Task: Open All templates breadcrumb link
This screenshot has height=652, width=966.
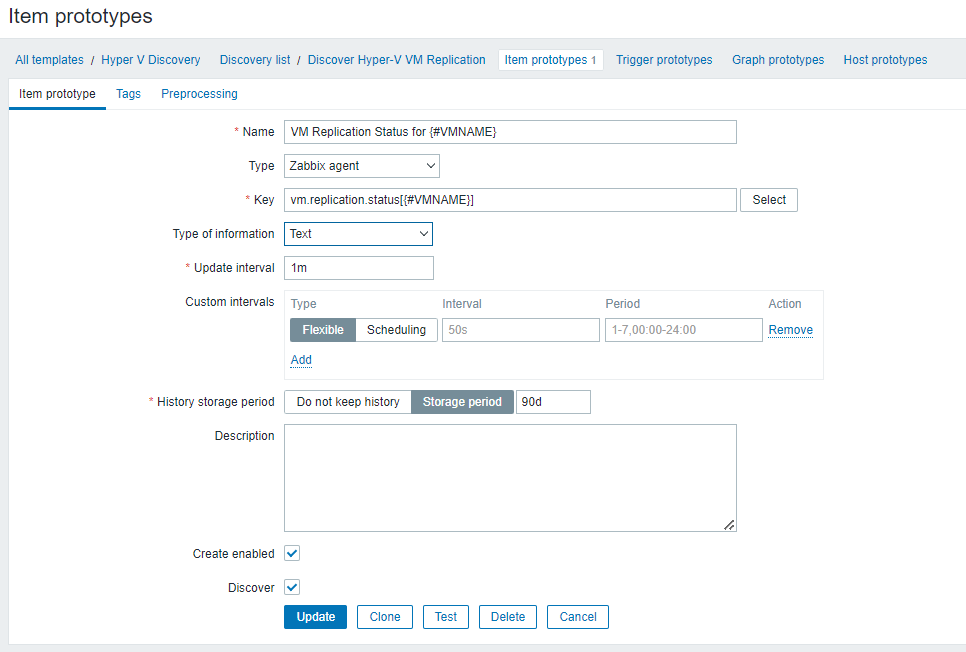Action: tap(49, 60)
